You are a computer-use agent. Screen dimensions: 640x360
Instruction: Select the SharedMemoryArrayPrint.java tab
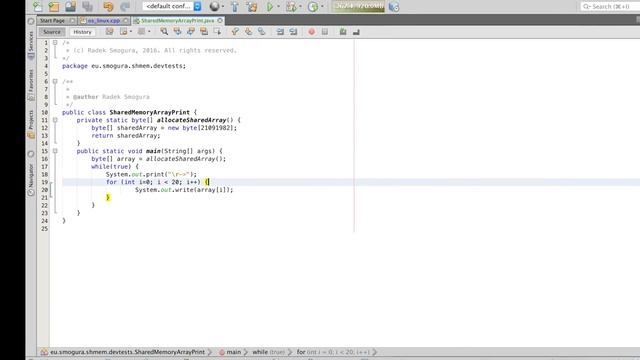178,20
